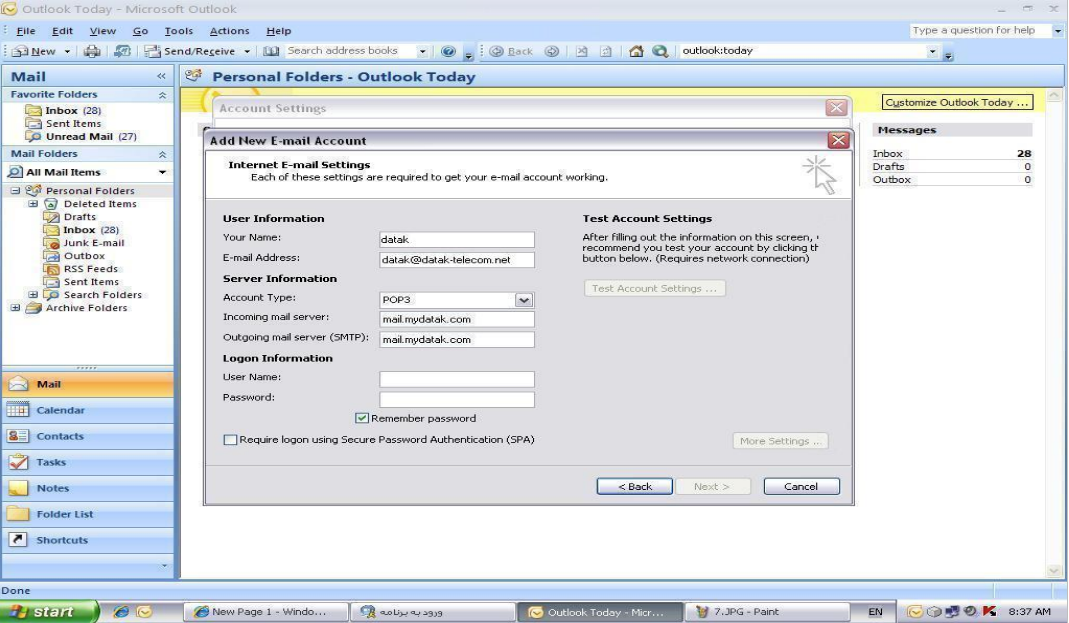Open Notes in navigation pane
Image resolution: width=1069 pixels, height=623 pixels.
tap(88, 488)
